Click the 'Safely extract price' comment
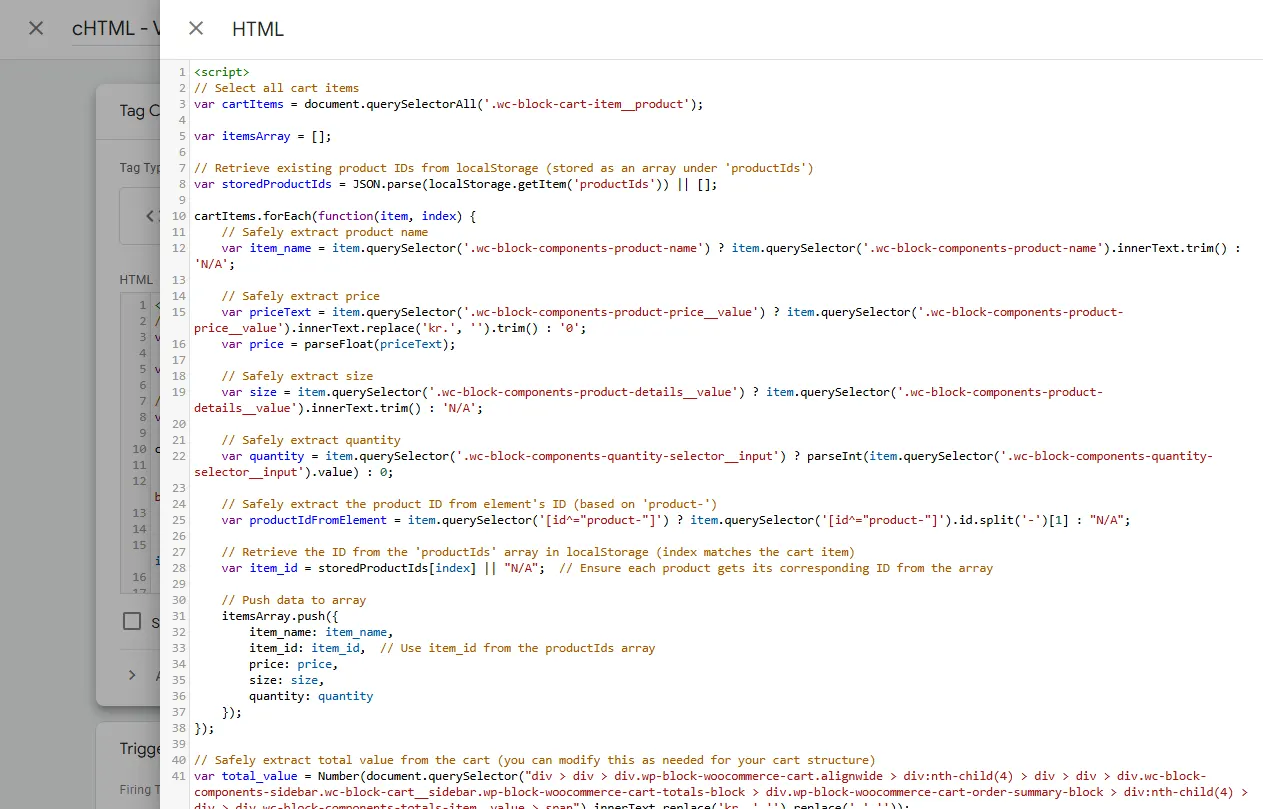 point(300,296)
